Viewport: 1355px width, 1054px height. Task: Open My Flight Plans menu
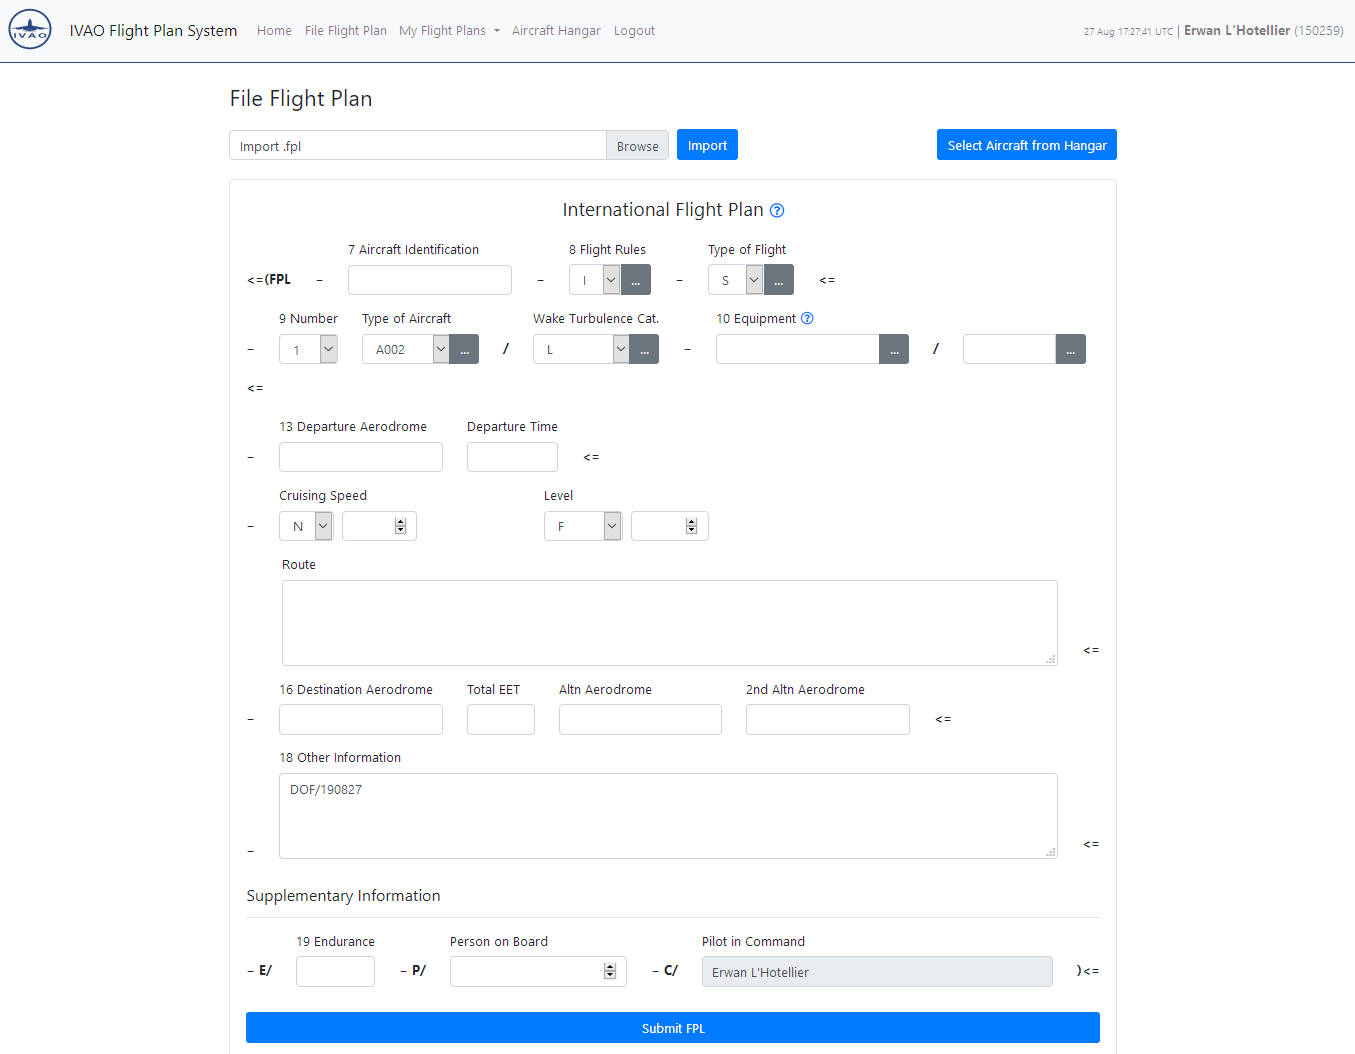click(449, 31)
